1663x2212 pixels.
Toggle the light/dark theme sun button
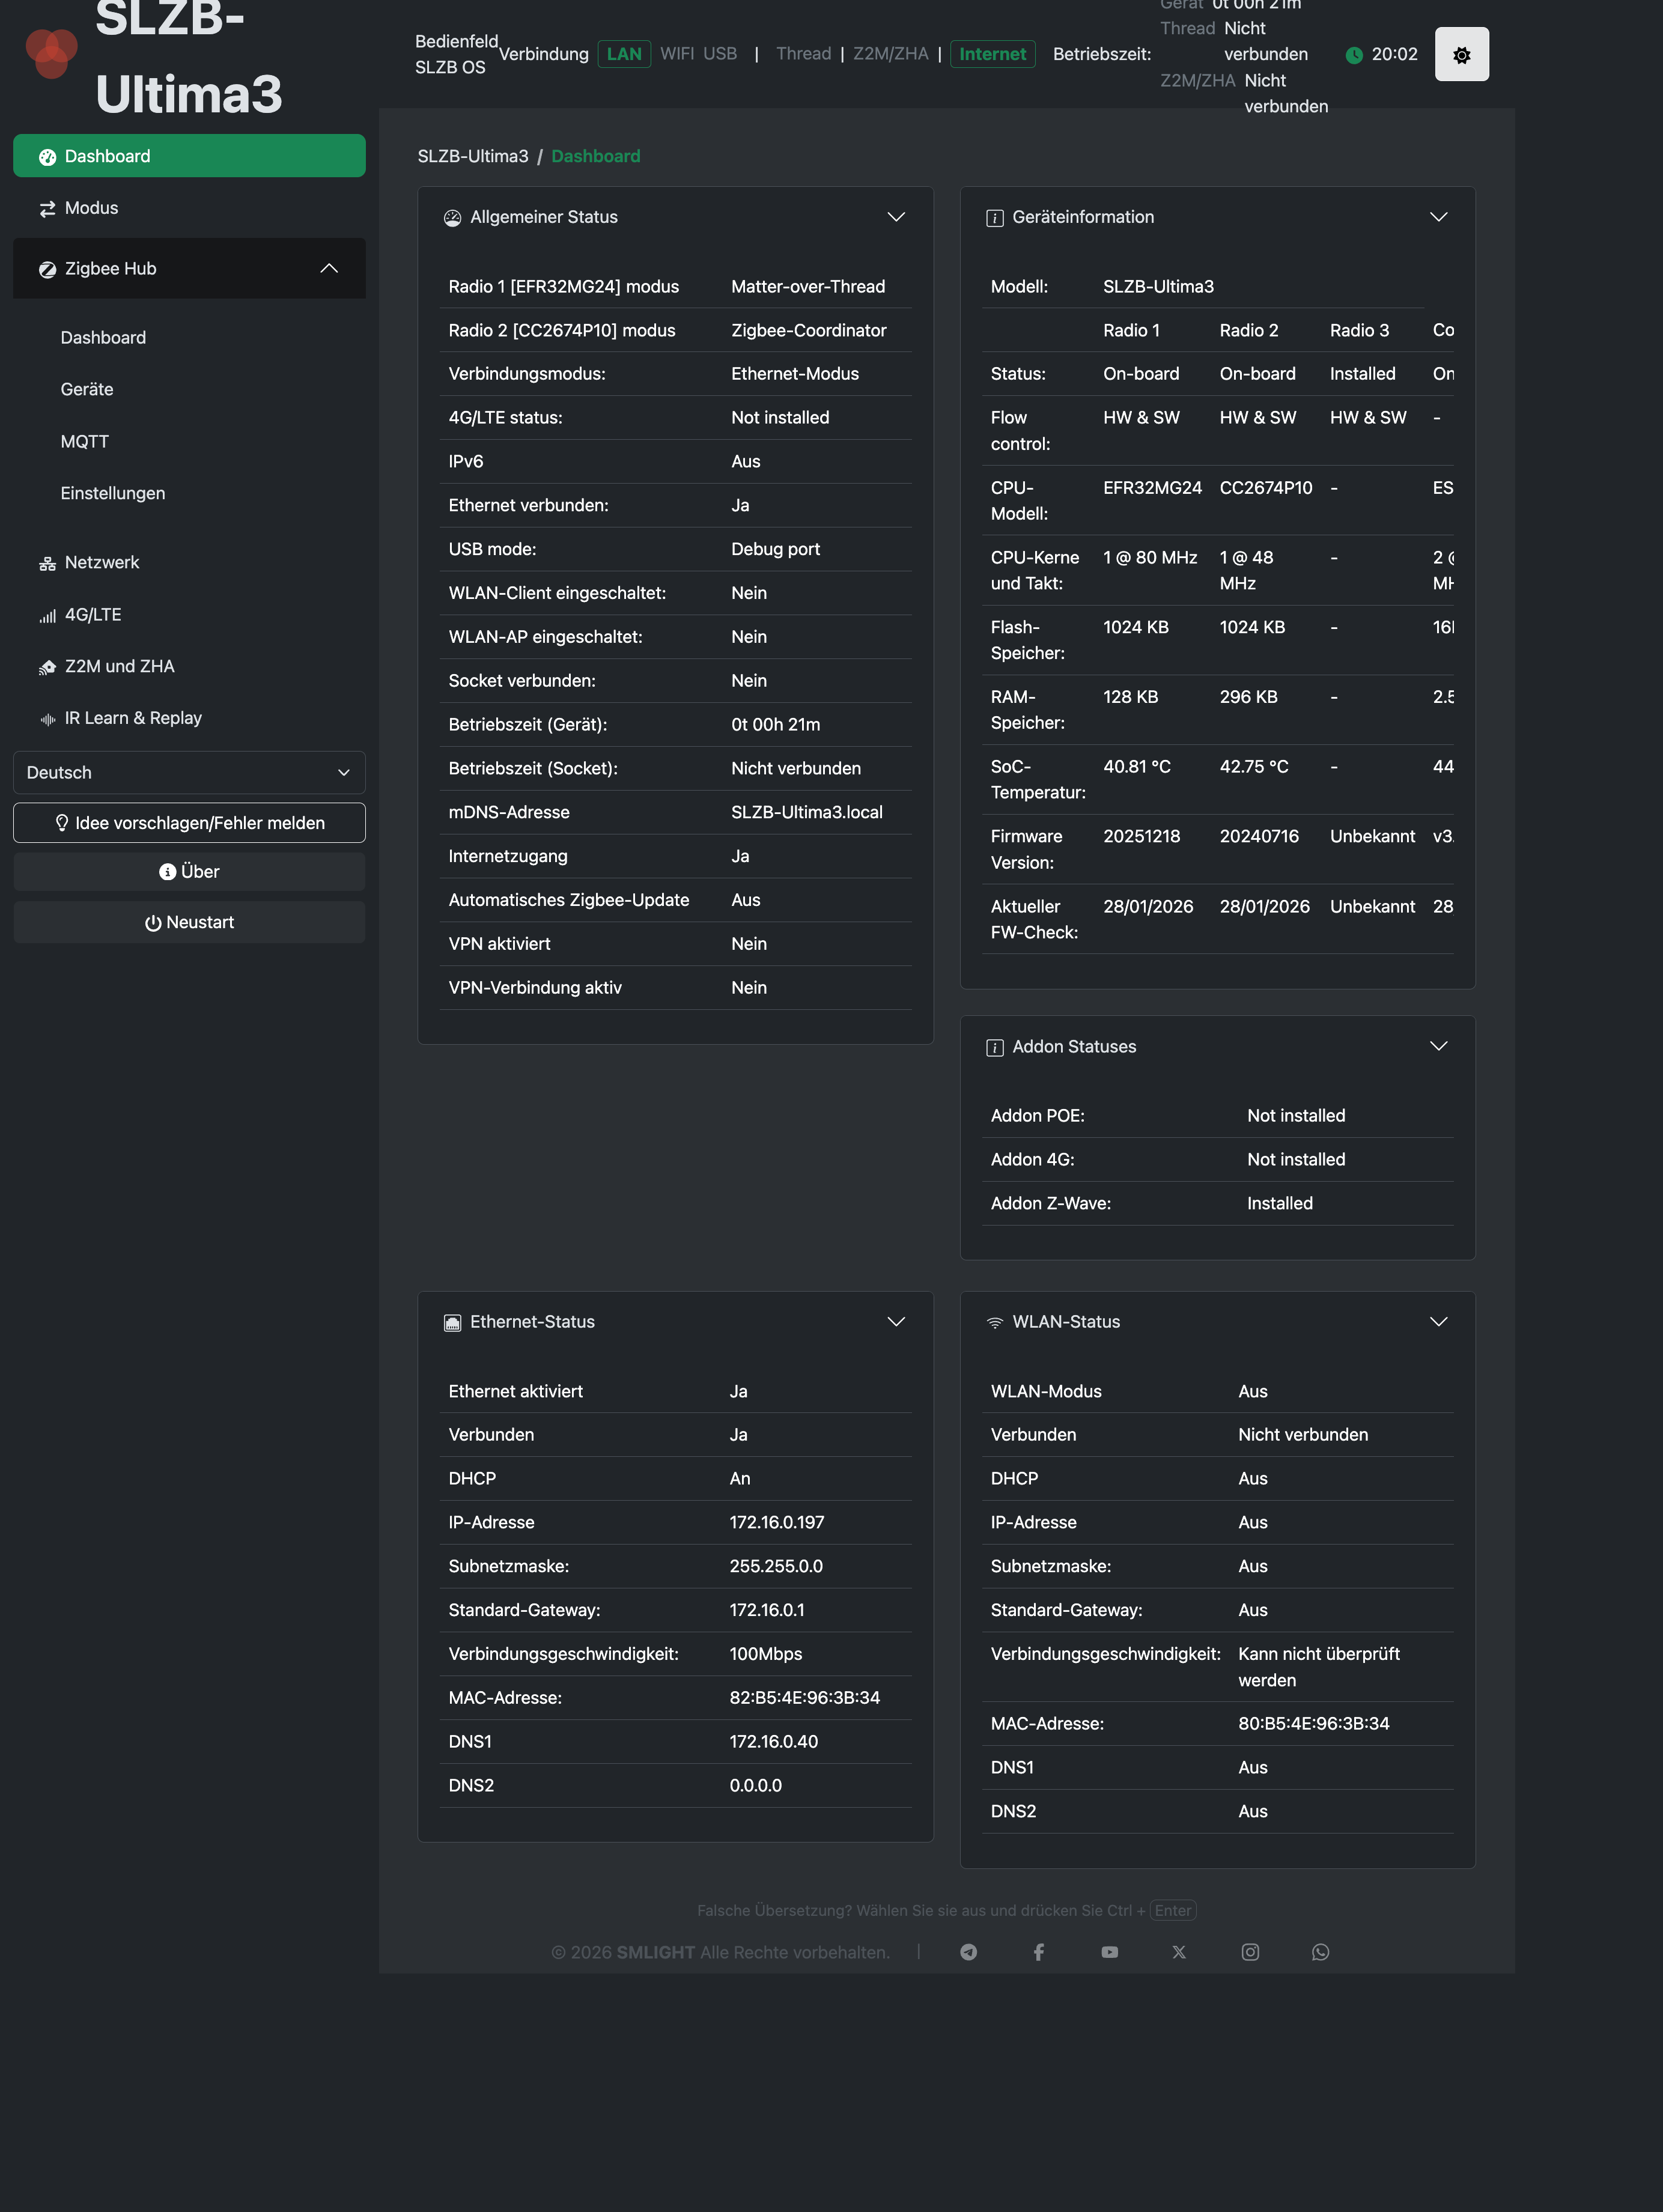tap(1461, 55)
